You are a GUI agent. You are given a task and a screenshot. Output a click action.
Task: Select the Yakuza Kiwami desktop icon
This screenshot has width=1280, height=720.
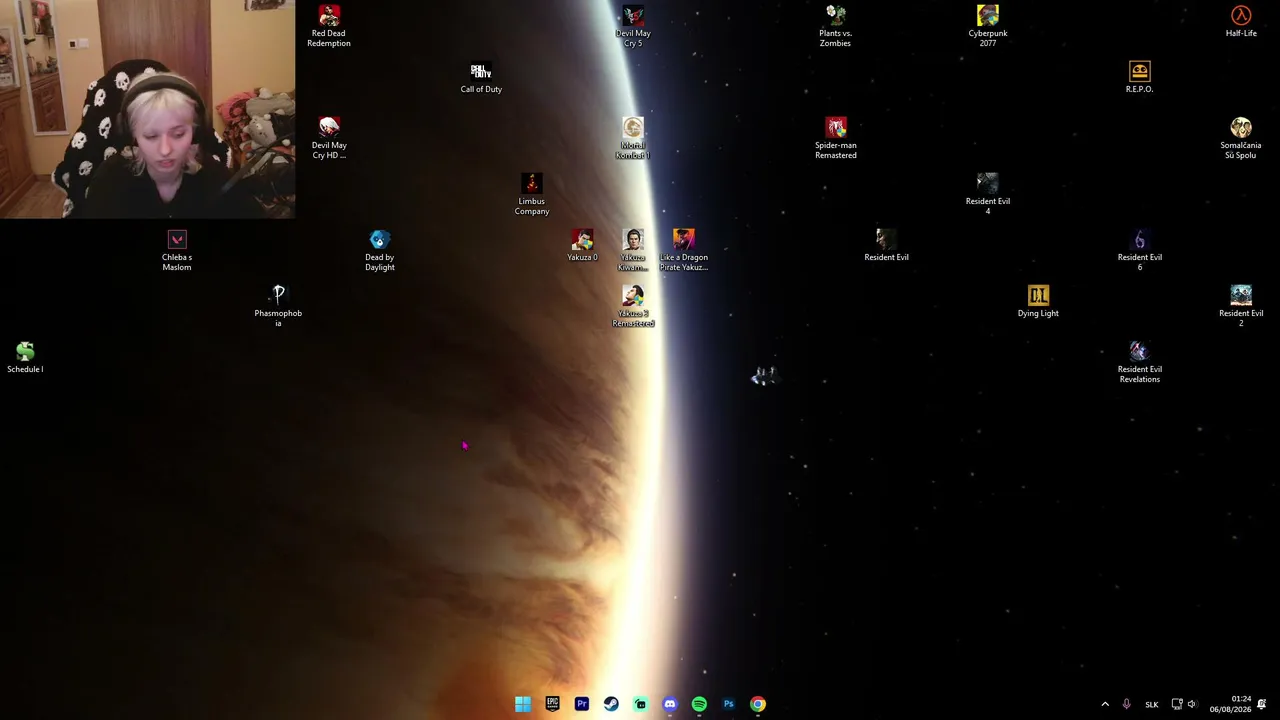(x=633, y=250)
